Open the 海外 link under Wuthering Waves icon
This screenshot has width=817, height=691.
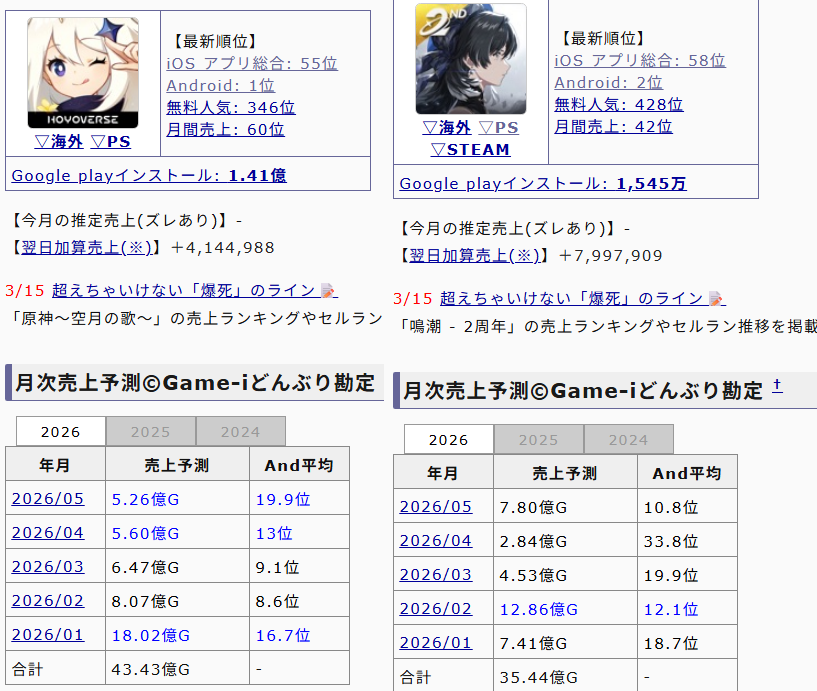447,128
